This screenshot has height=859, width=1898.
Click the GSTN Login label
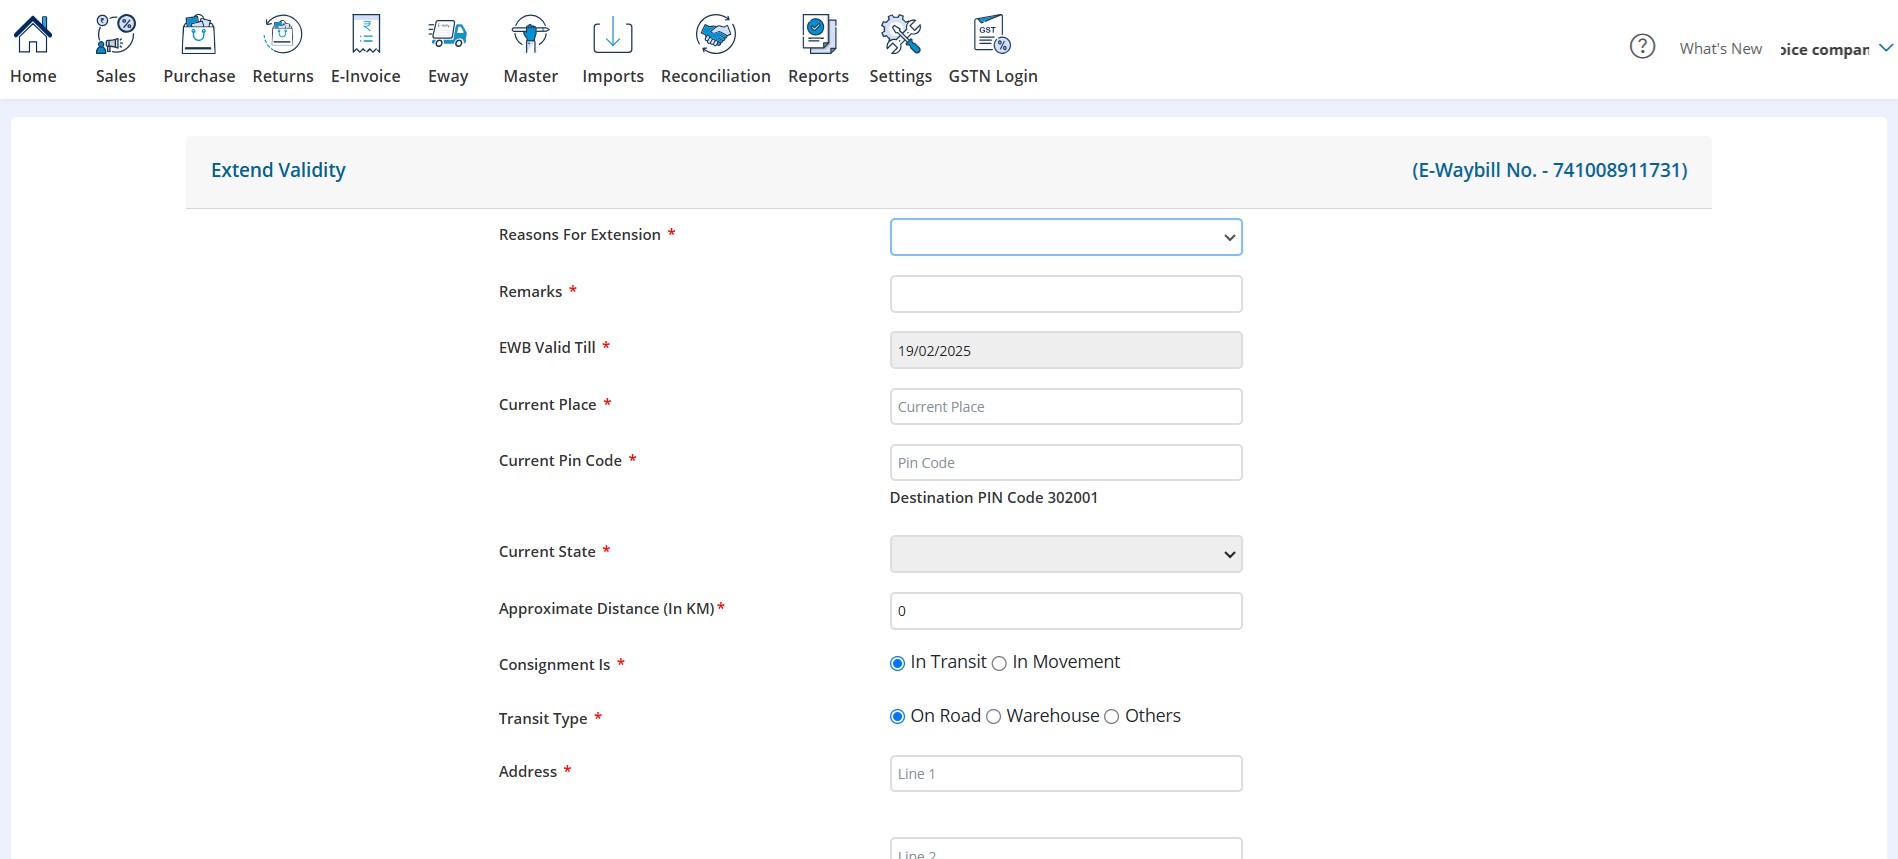pos(993,76)
